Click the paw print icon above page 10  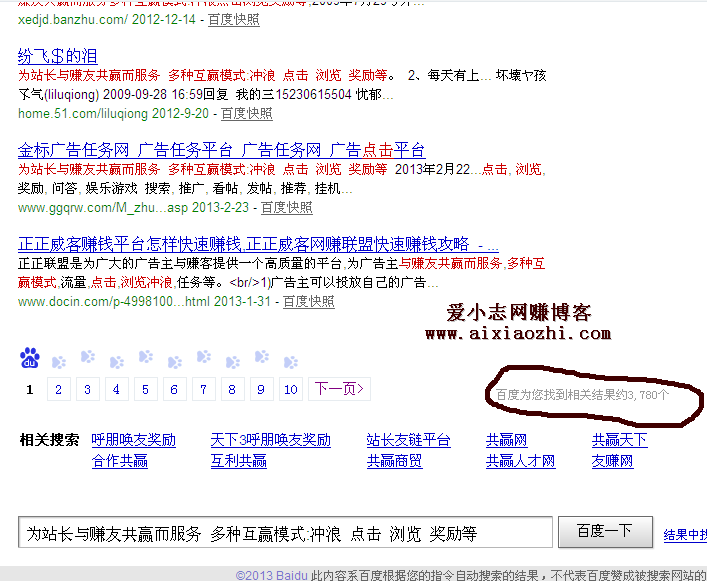[x=290, y=362]
